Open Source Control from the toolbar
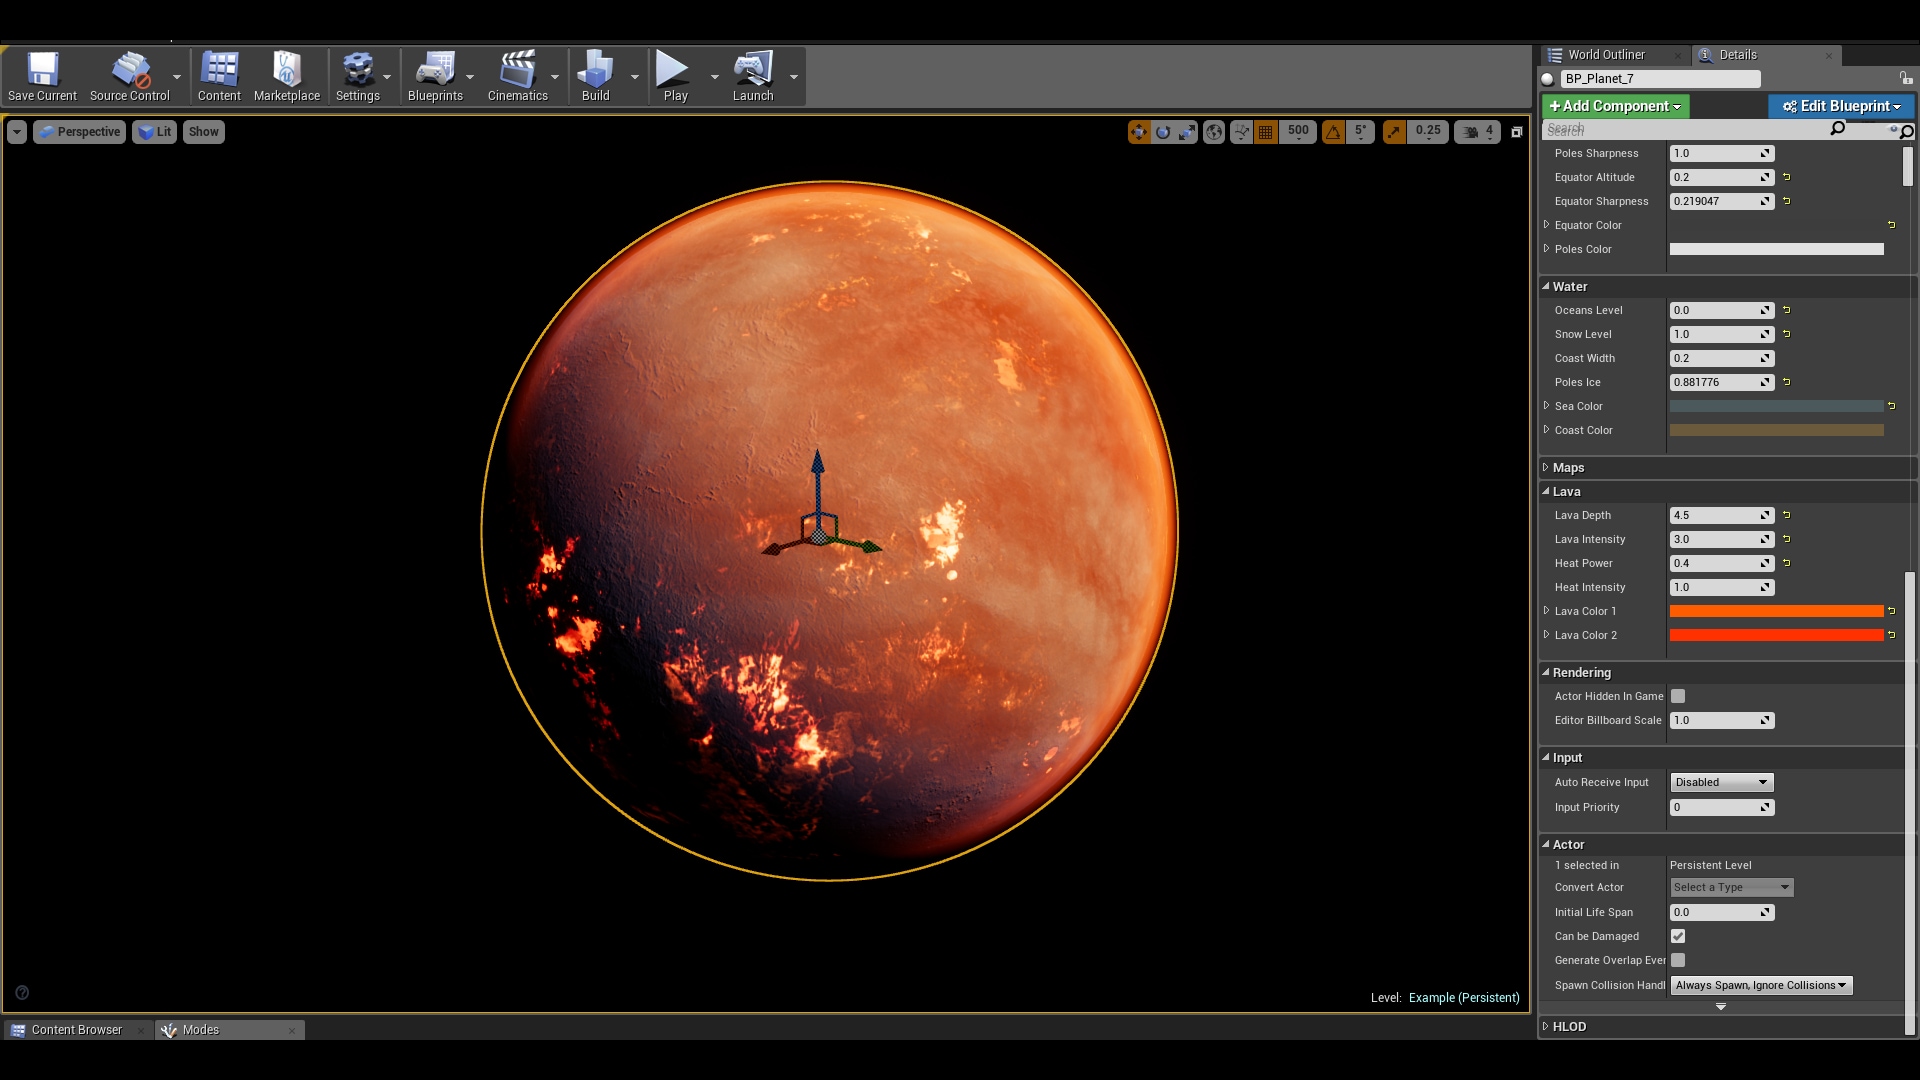Viewport: 1920px width, 1080px height. (x=128, y=70)
